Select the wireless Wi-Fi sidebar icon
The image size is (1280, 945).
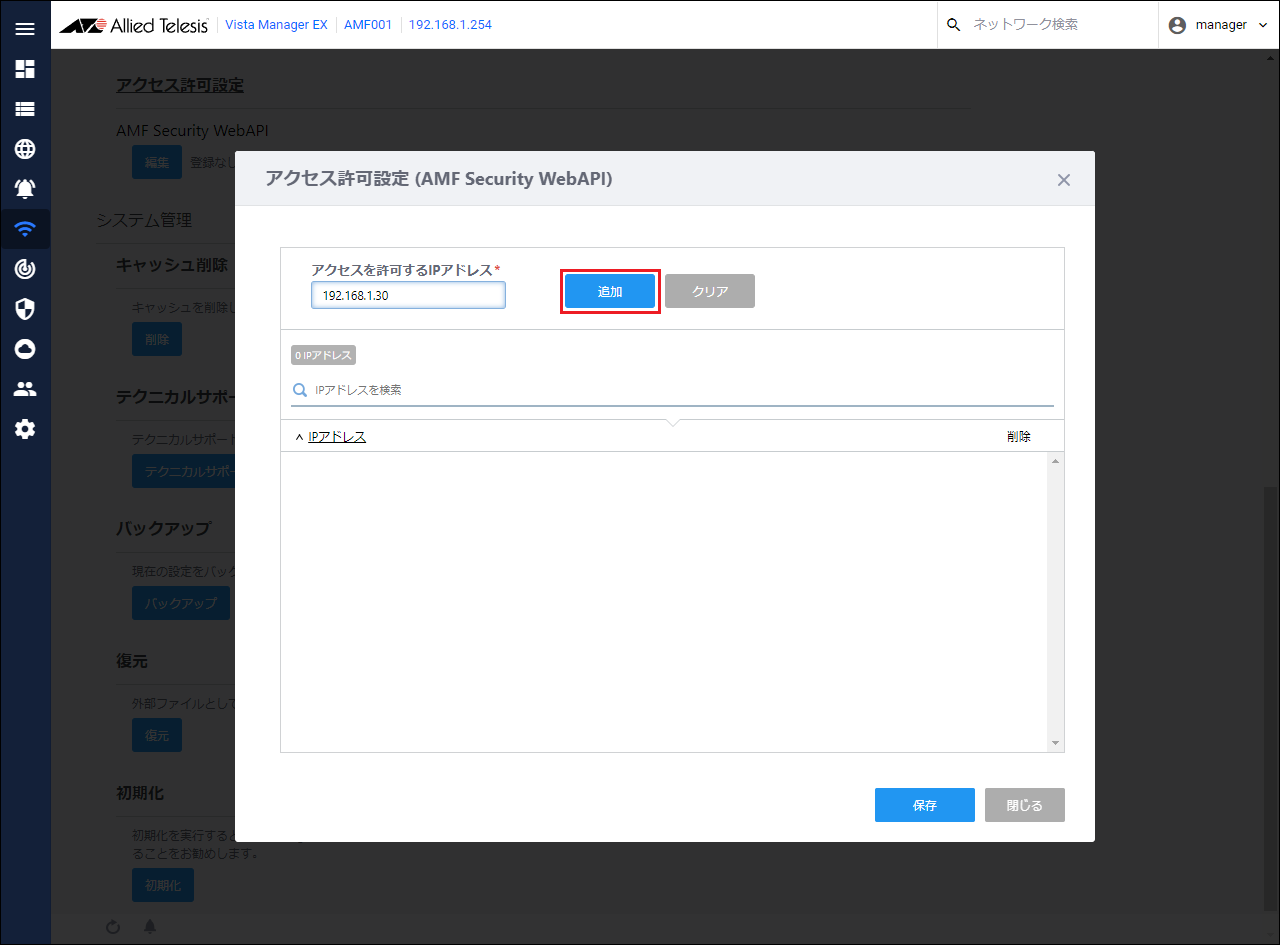(25, 229)
